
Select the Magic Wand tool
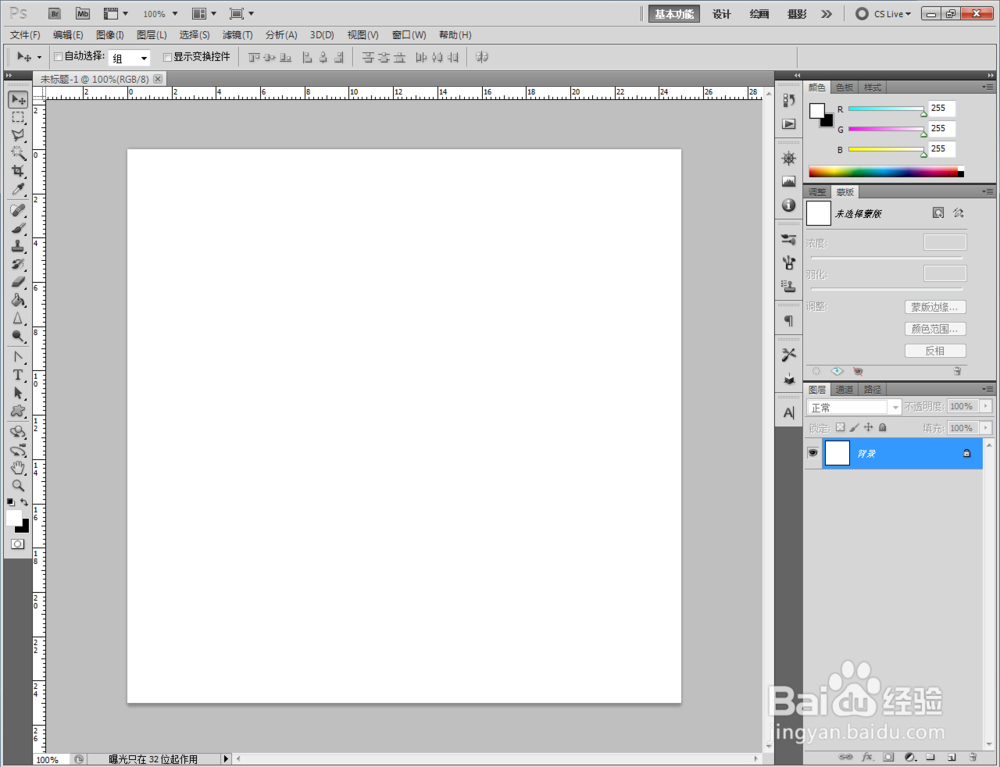click(x=18, y=153)
